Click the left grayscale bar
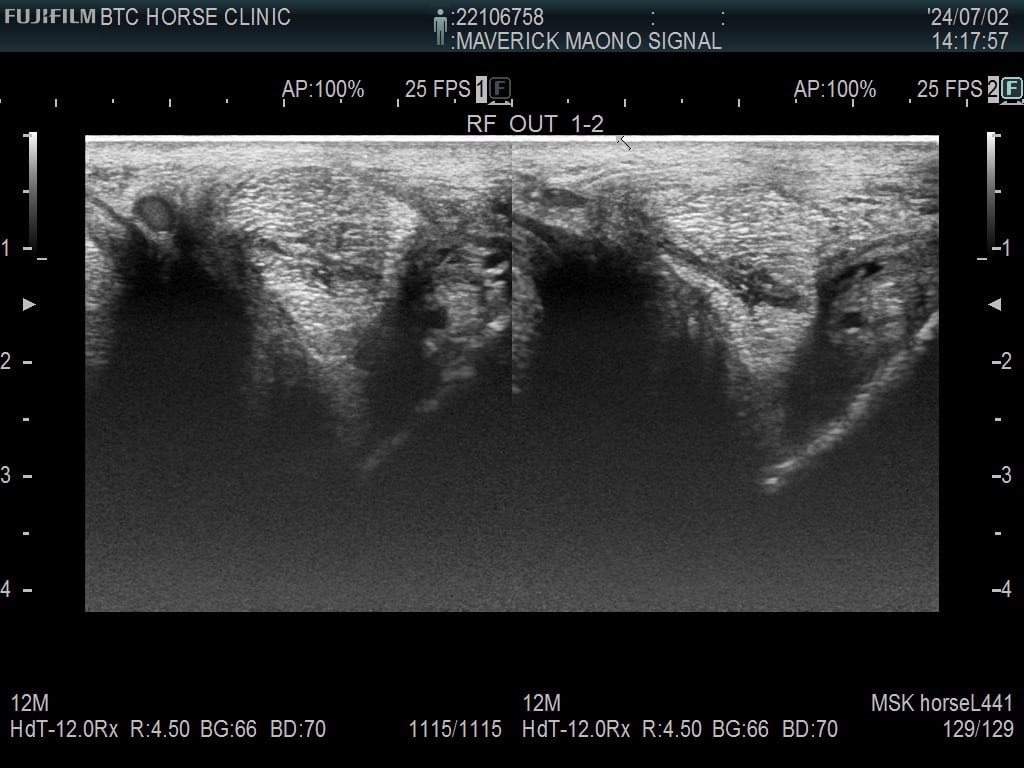Image resolution: width=1024 pixels, height=768 pixels. point(31,191)
